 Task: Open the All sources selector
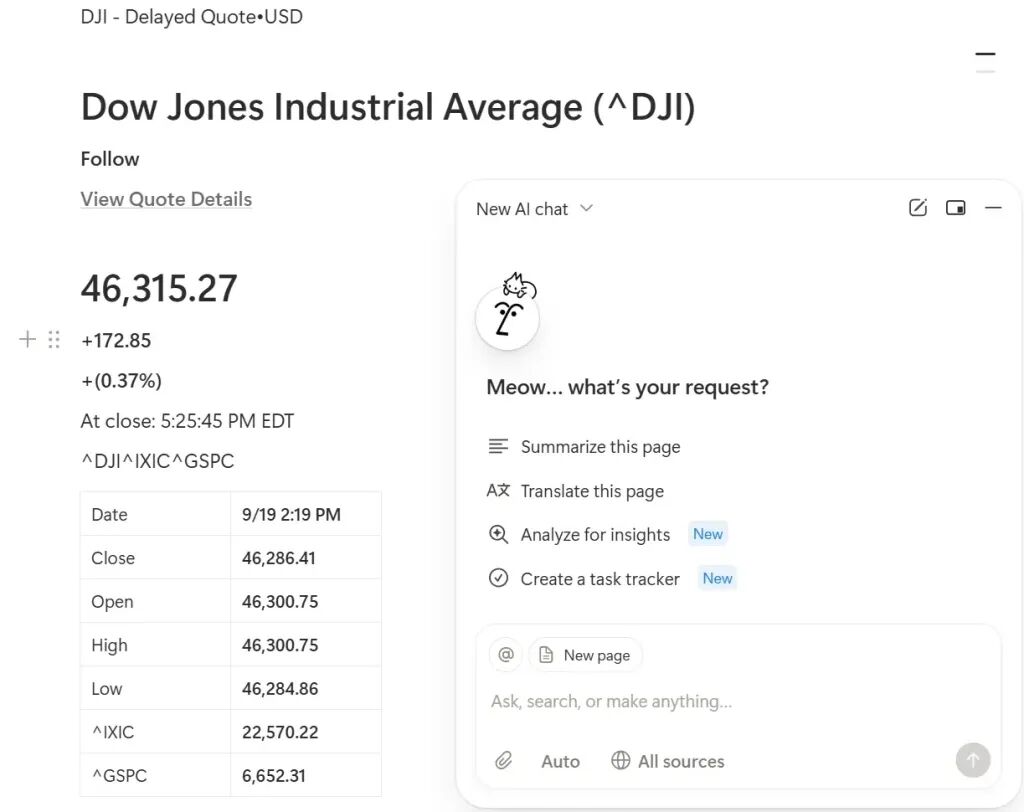pos(668,761)
